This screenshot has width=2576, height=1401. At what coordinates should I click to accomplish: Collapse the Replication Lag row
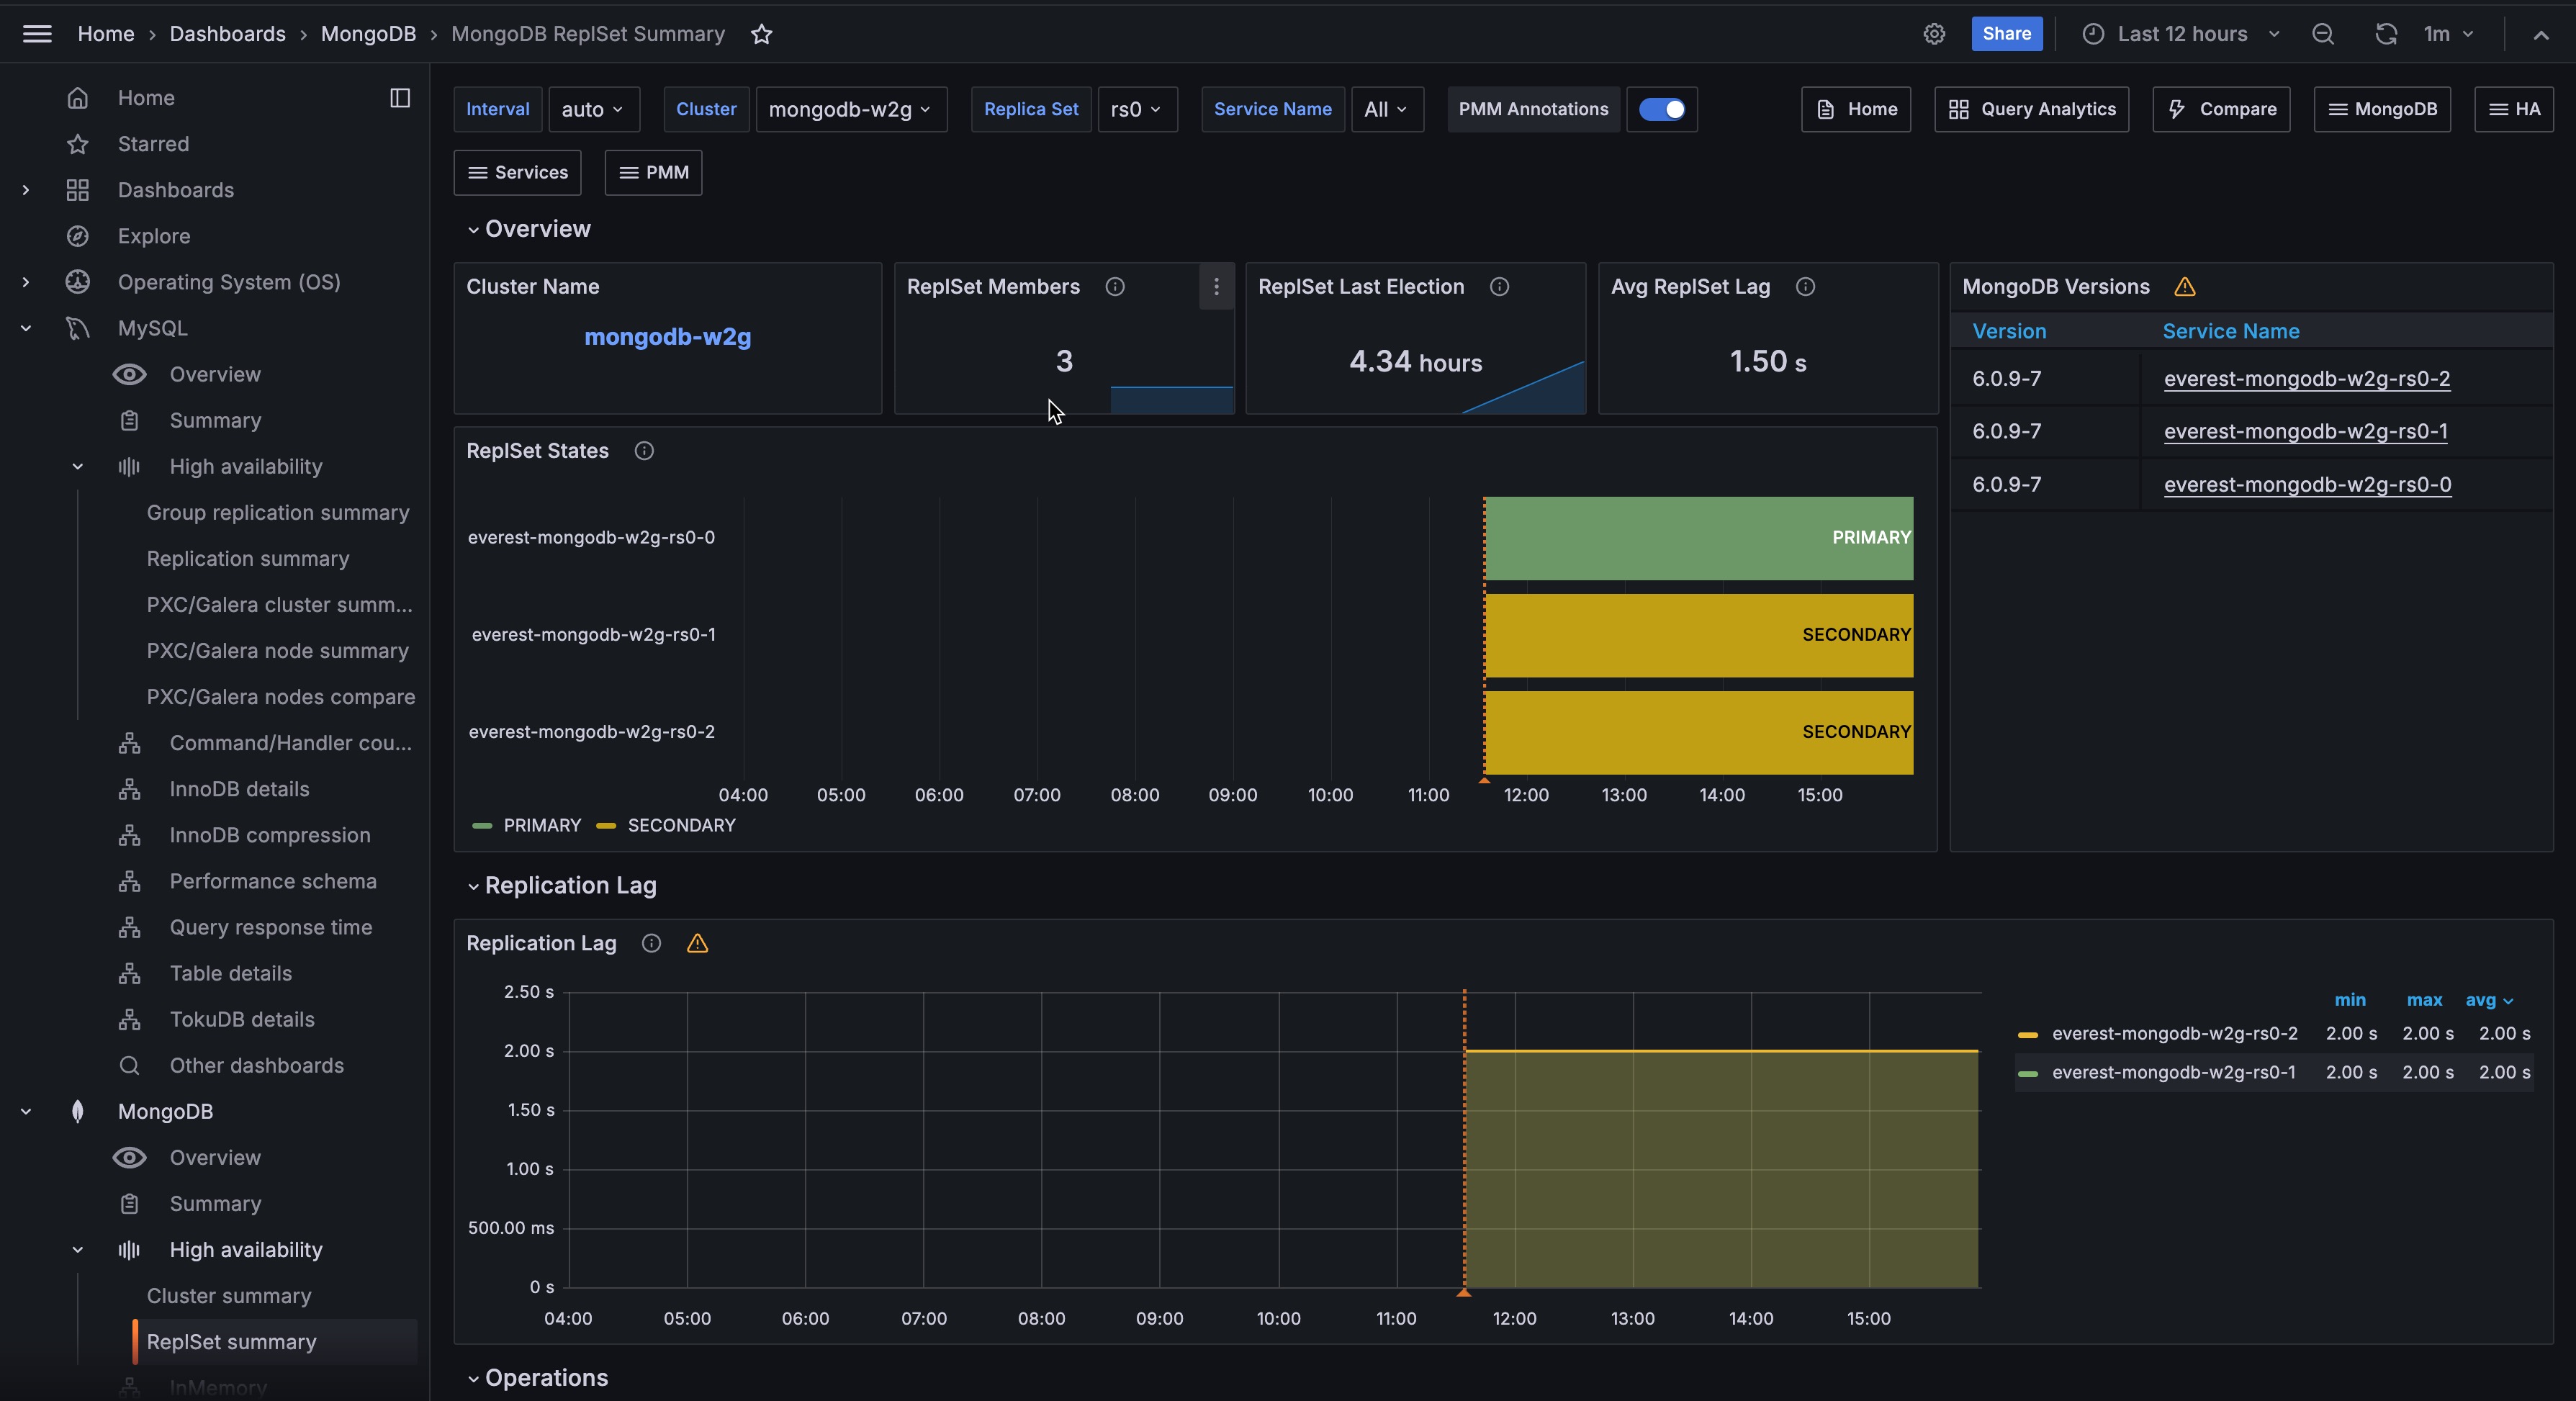[562, 885]
